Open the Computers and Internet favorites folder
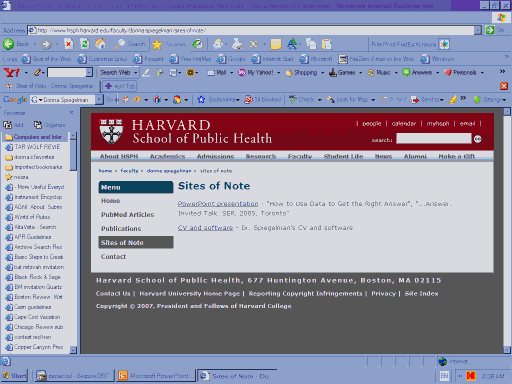This screenshot has width=512, height=384. tap(34, 137)
